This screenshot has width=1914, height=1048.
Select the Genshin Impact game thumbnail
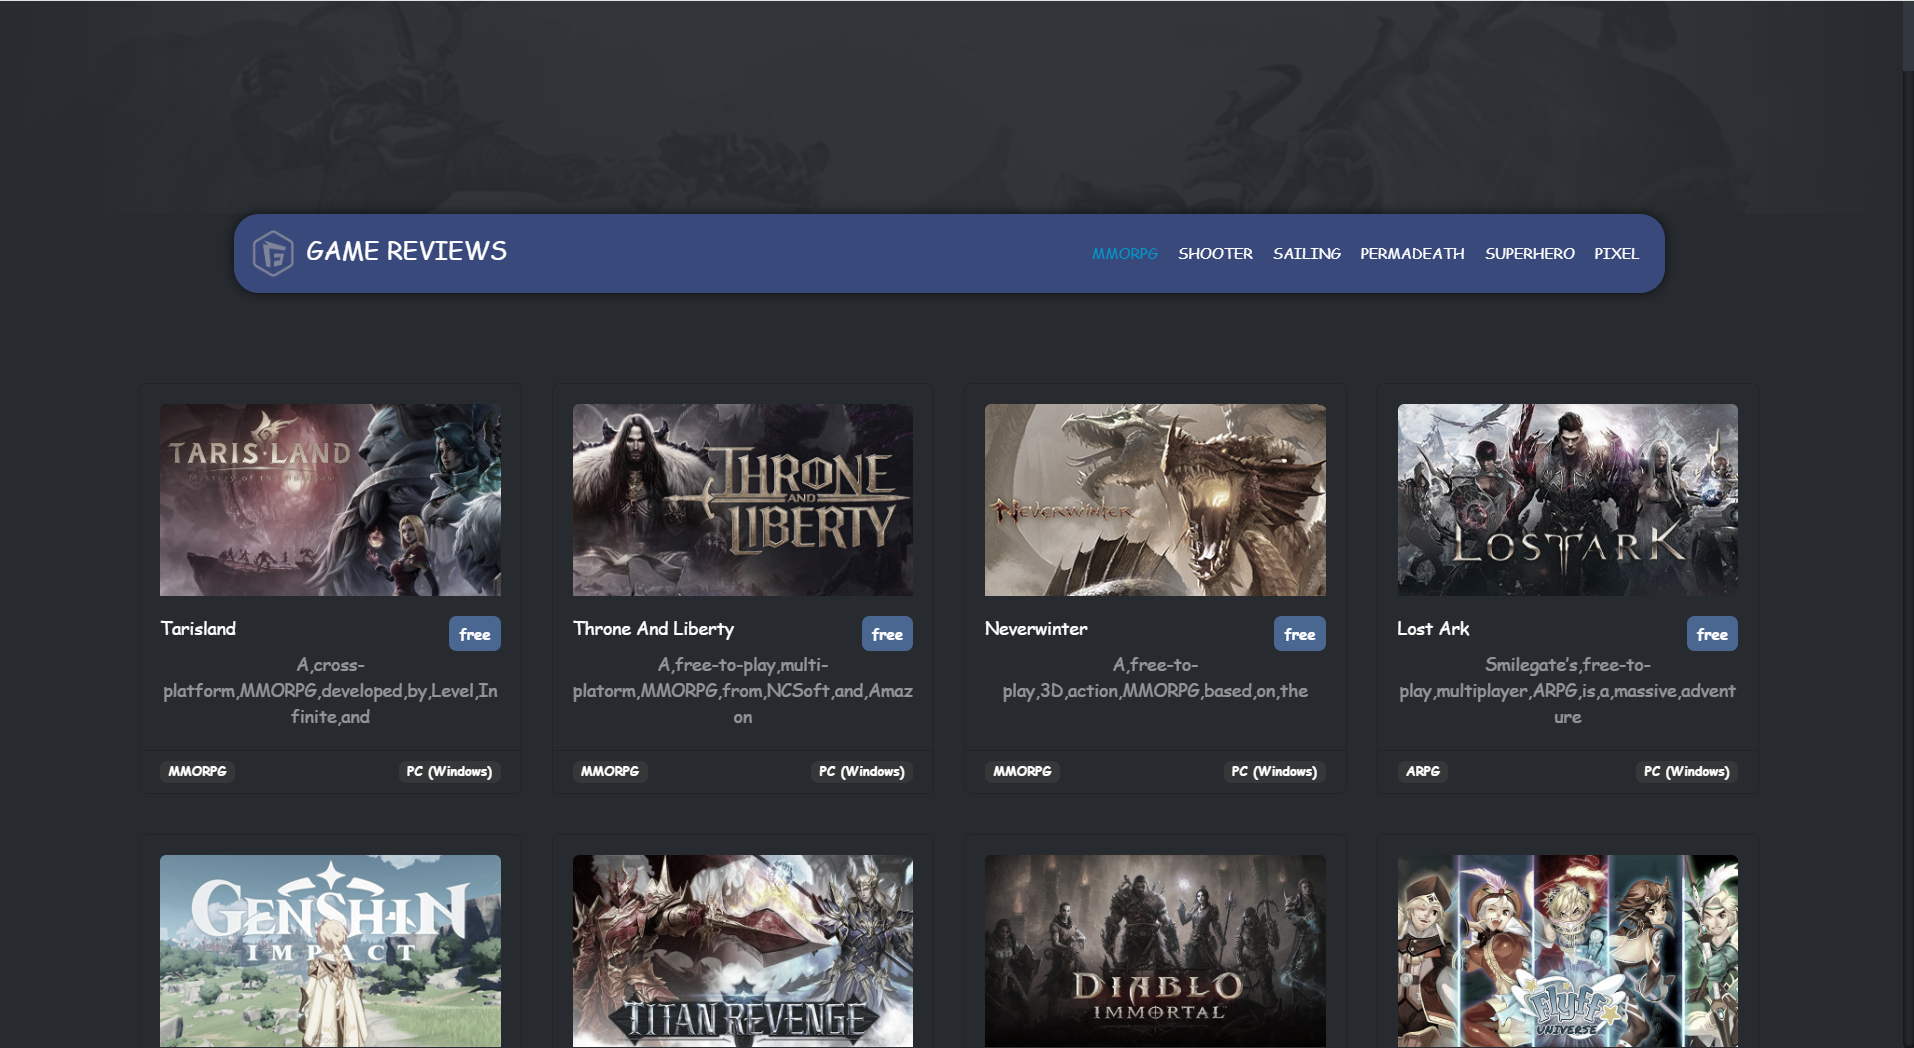point(330,950)
